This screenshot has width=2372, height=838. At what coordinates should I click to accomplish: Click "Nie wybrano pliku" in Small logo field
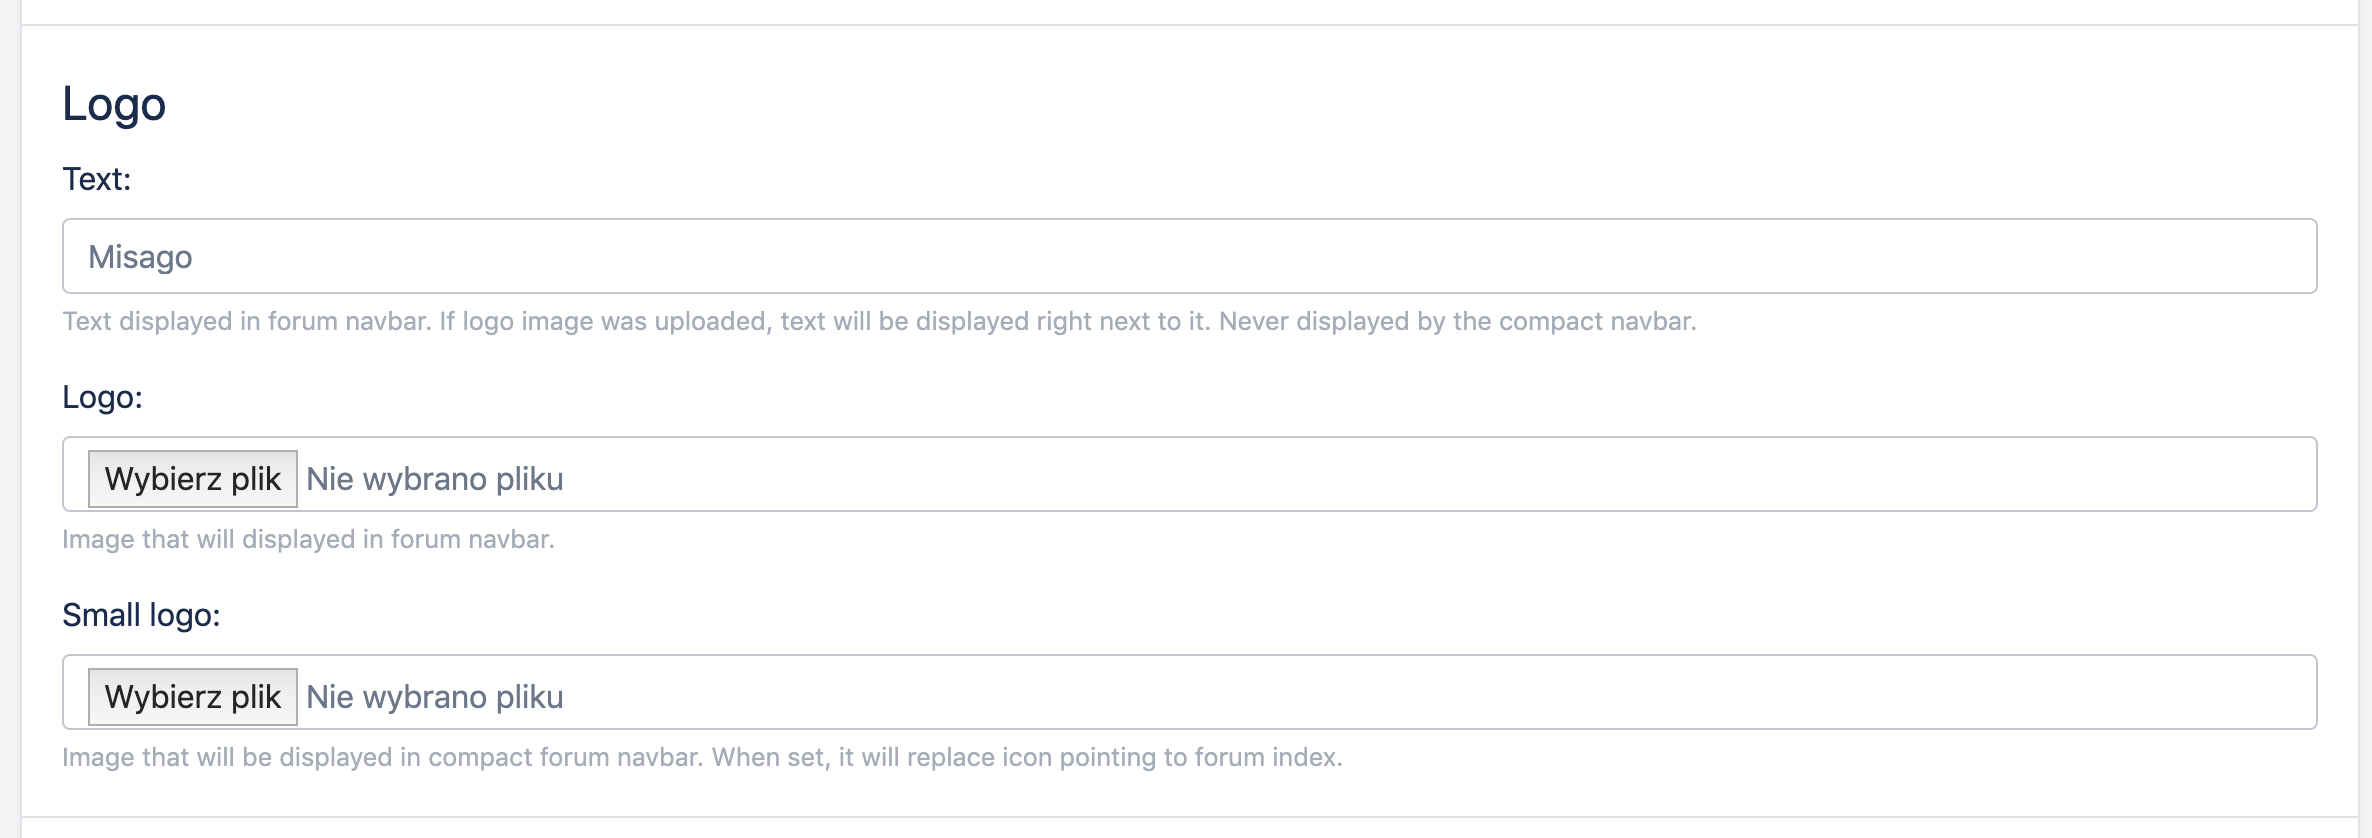point(435,697)
